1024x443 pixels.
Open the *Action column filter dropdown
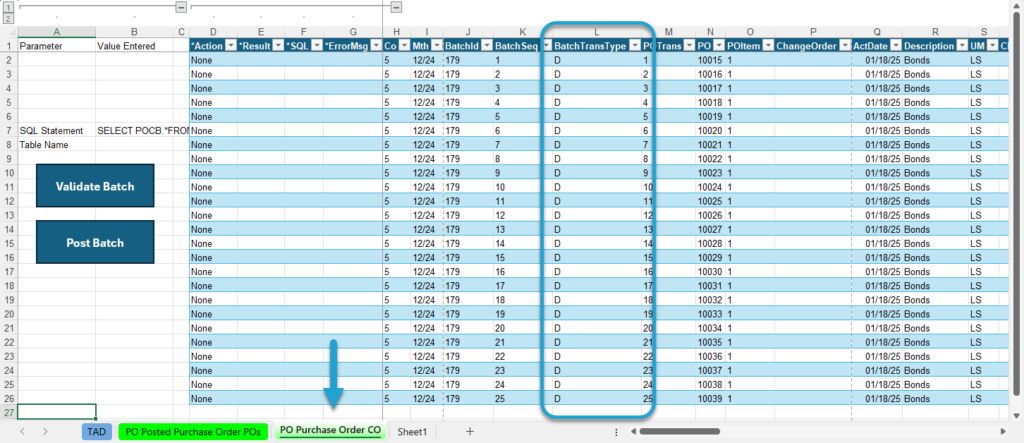230,46
